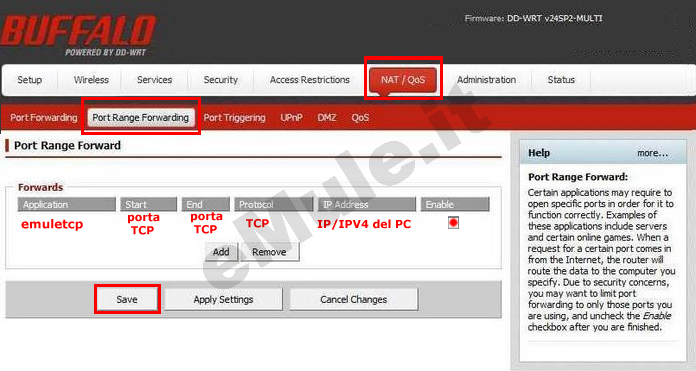Open Port Triggering subtab
696x371 pixels.
[234, 118]
